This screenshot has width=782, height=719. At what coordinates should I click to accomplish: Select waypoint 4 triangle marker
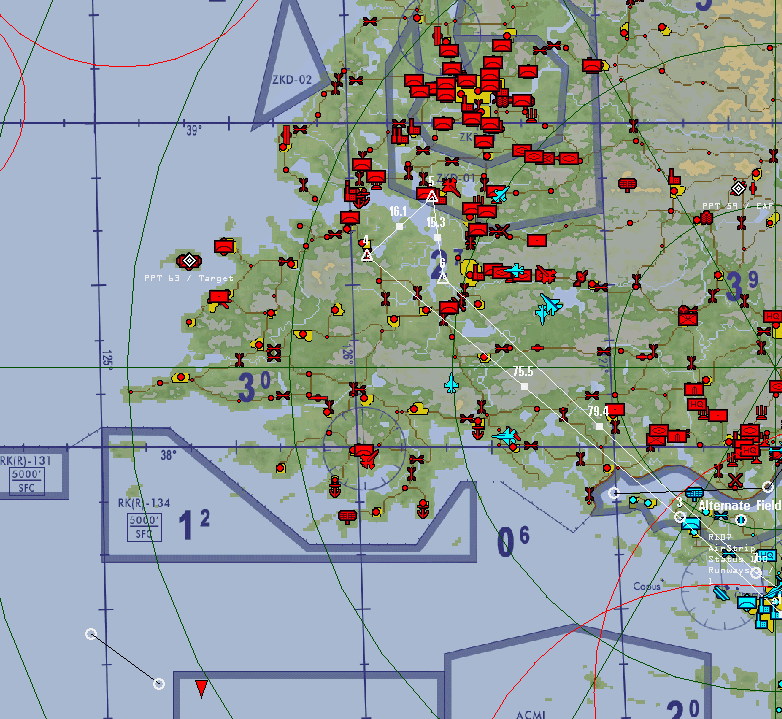[367, 256]
